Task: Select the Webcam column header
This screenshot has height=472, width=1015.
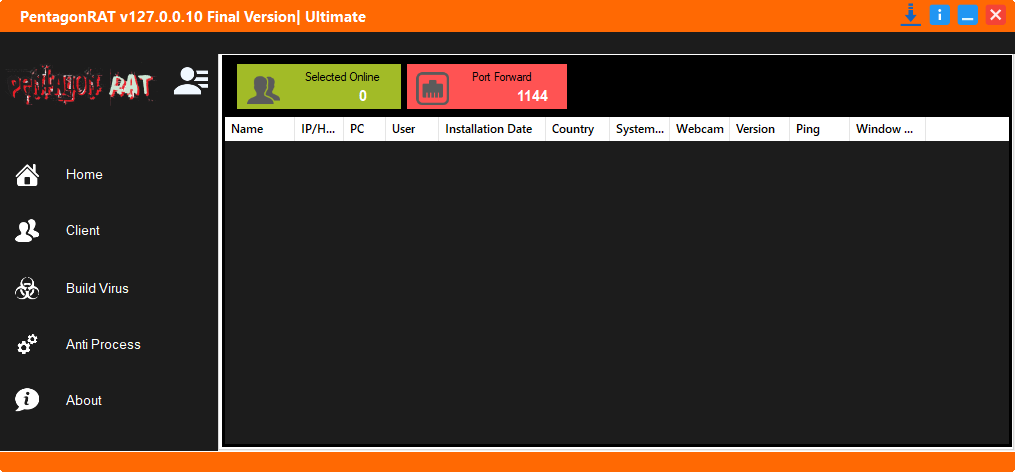Action: coord(699,129)
